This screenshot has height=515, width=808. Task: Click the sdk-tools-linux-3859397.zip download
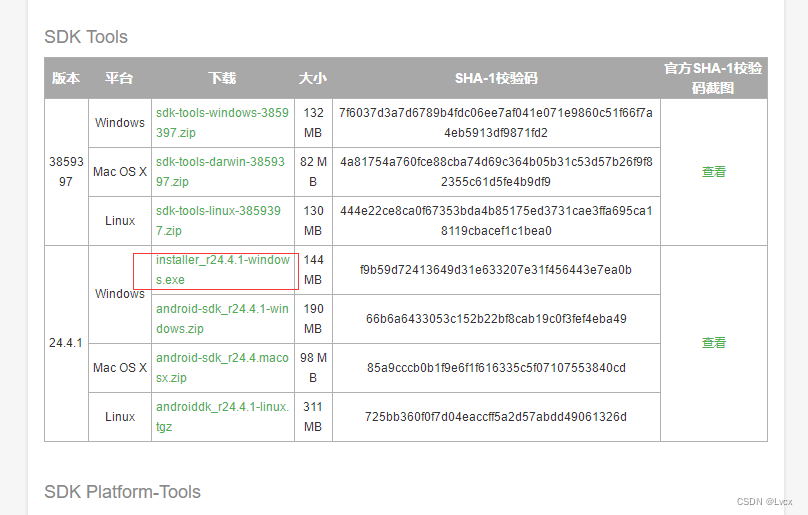coord(218,221)
